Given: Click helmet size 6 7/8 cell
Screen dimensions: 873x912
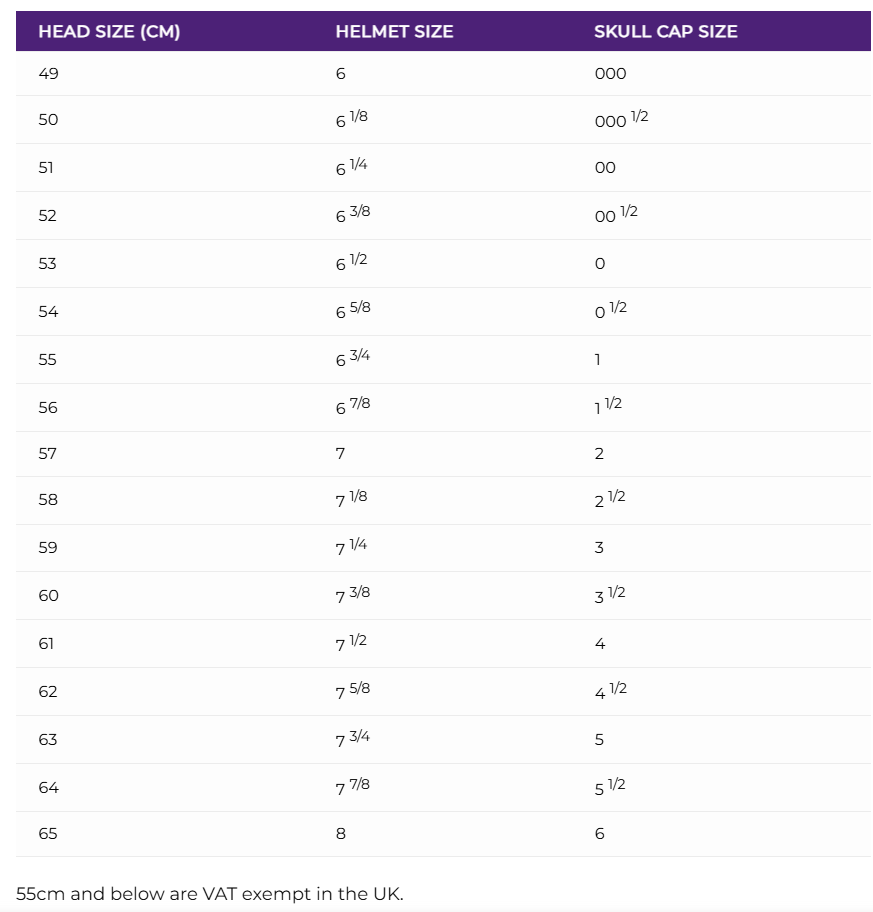Looking at the screenshot, I should coord(353,407).
